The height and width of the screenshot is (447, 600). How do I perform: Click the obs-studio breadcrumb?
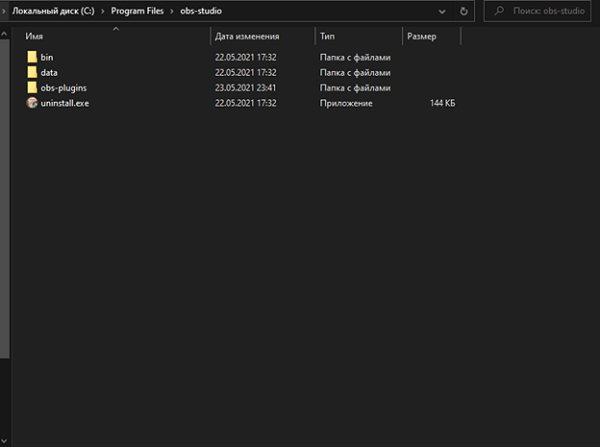click(201, 11)
